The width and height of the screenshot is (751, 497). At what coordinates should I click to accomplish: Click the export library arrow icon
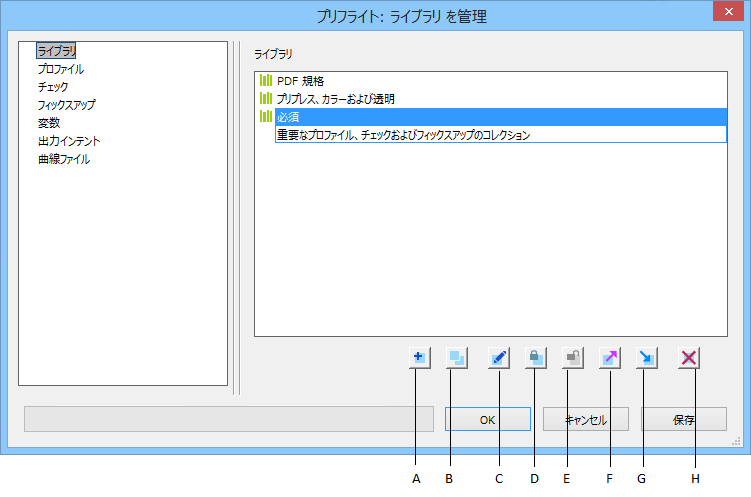pos(610,358)
